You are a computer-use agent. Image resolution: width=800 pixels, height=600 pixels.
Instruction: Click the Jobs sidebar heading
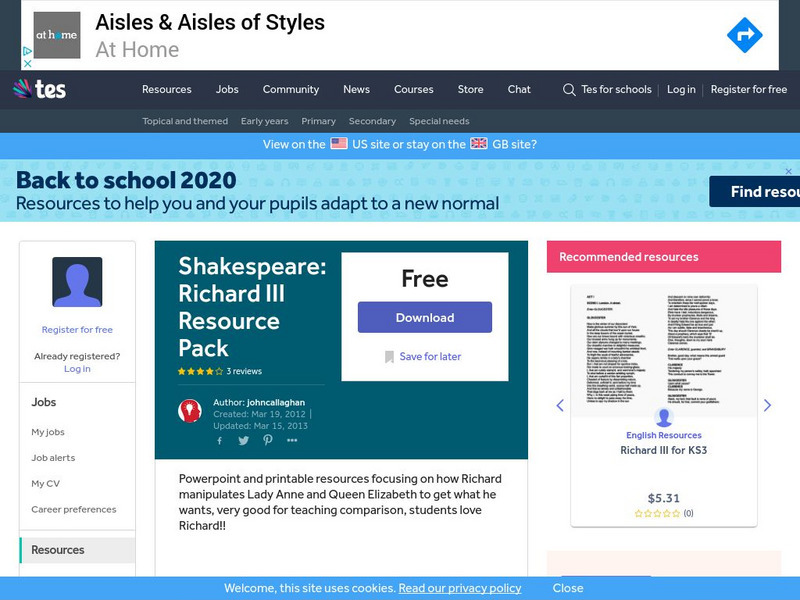pos(44,402)
